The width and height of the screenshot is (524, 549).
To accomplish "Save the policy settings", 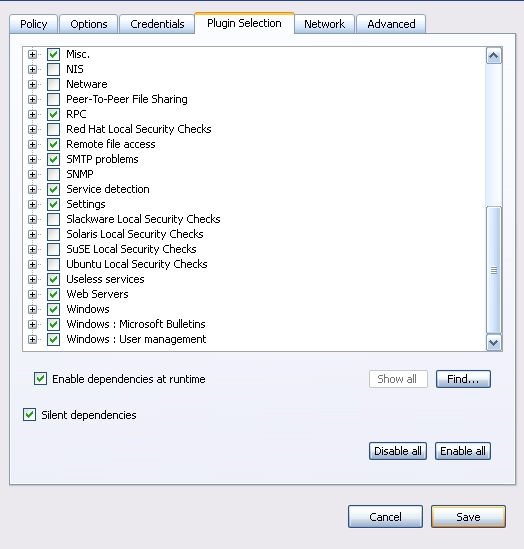I will [468, 516].
